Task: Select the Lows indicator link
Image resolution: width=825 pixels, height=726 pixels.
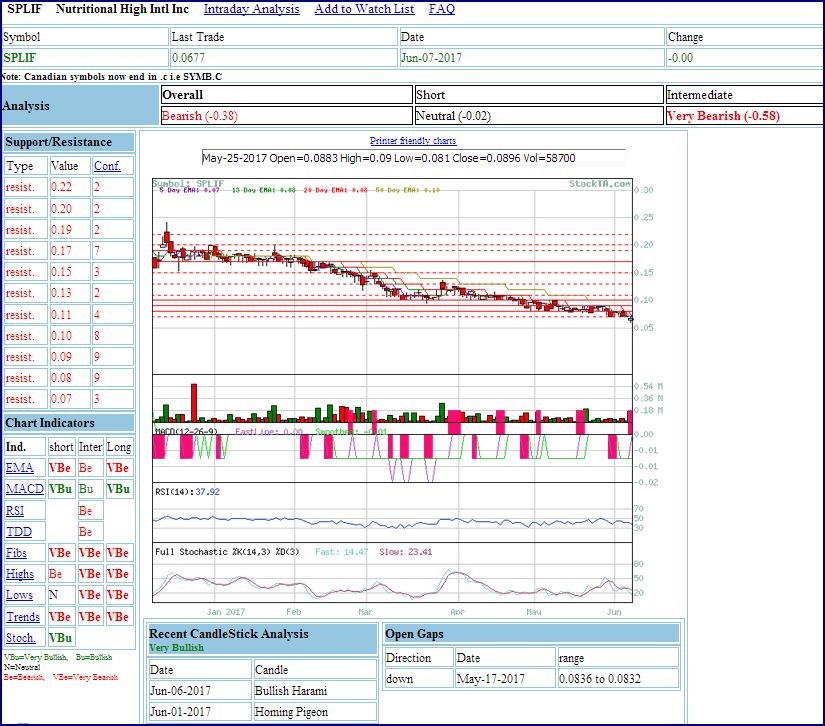Action: [x=19, y=595]
